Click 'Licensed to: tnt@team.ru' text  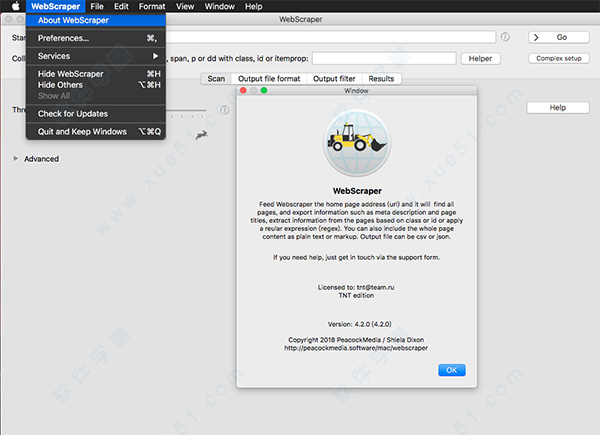coord(356,287)
